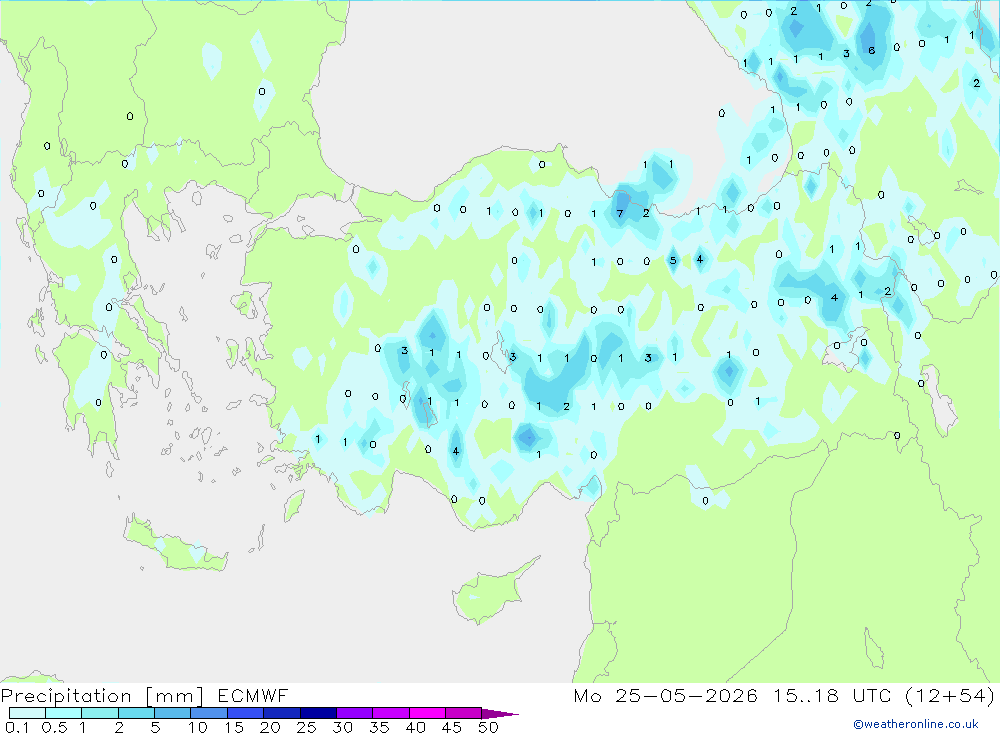This screenshot has height=733, width=1000.
Task: Click the '25' legend scale label
Action: (307, 727)
